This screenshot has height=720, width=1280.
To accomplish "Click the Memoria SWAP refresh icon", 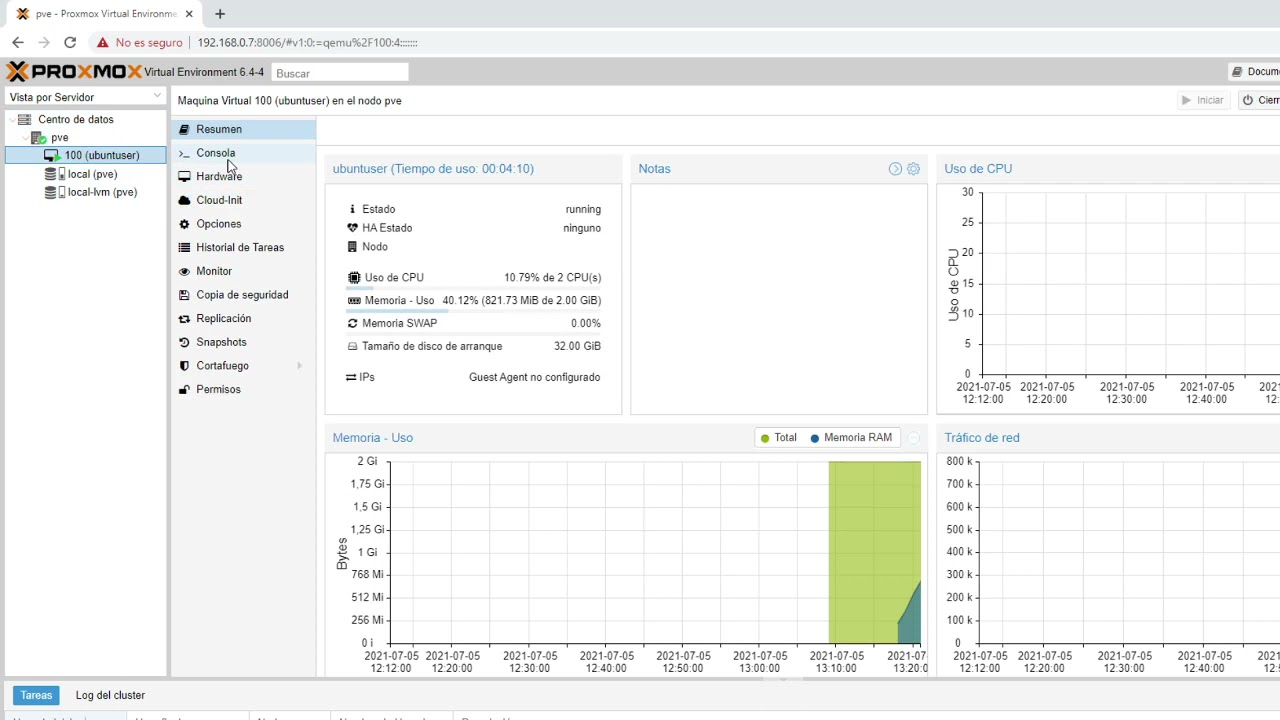I will [352, 323].
